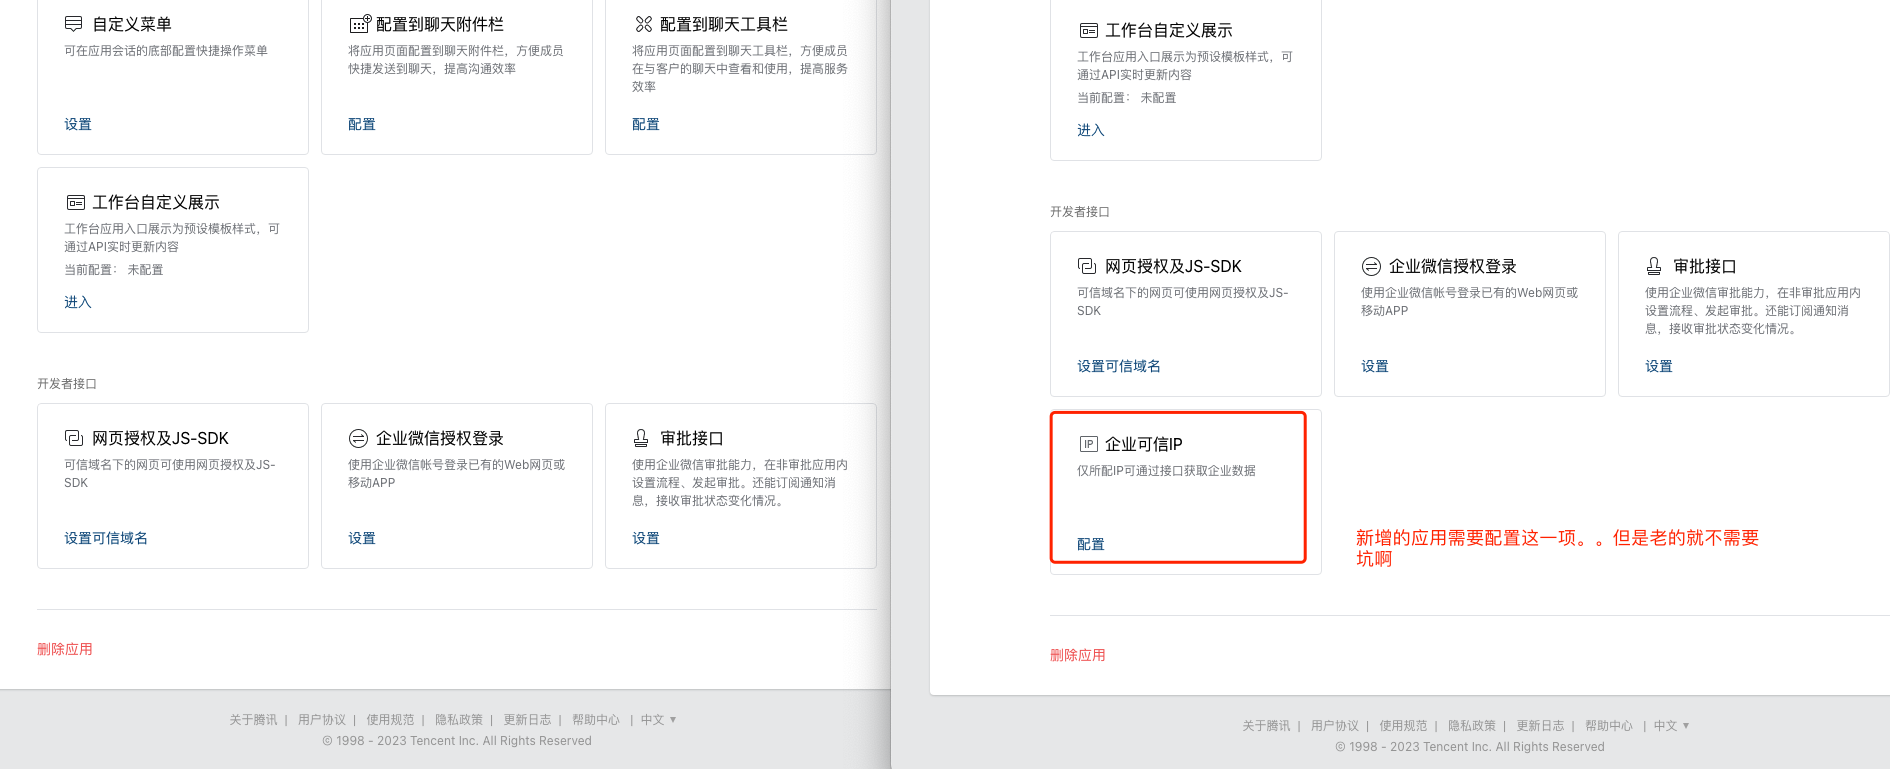
Task: Open 配置 under 配置到聊天工具栏
Action: point(646,124)
